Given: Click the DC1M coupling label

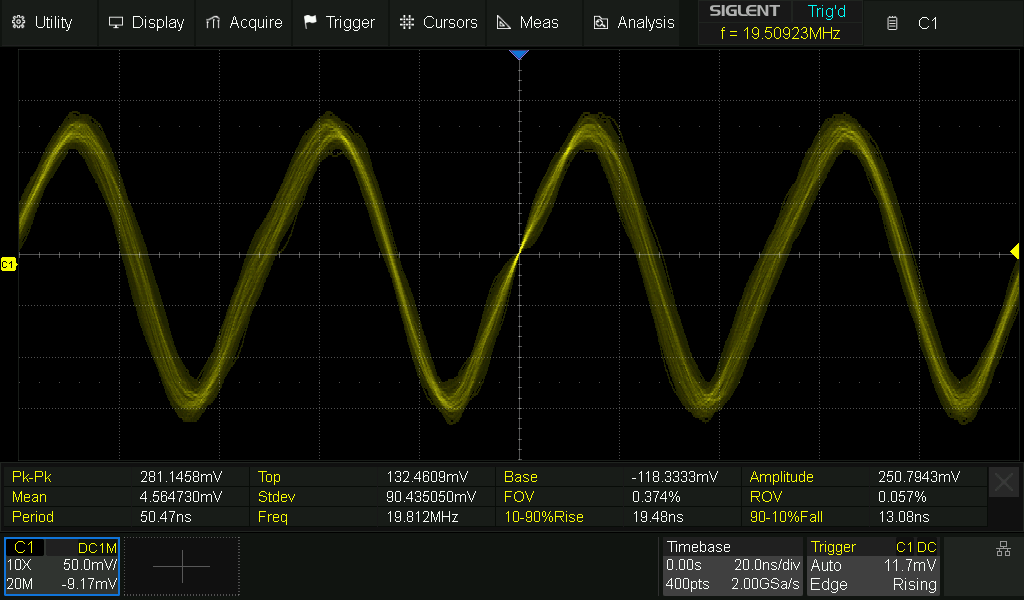Looking at the screenshot, I should [x=97, y=548].
